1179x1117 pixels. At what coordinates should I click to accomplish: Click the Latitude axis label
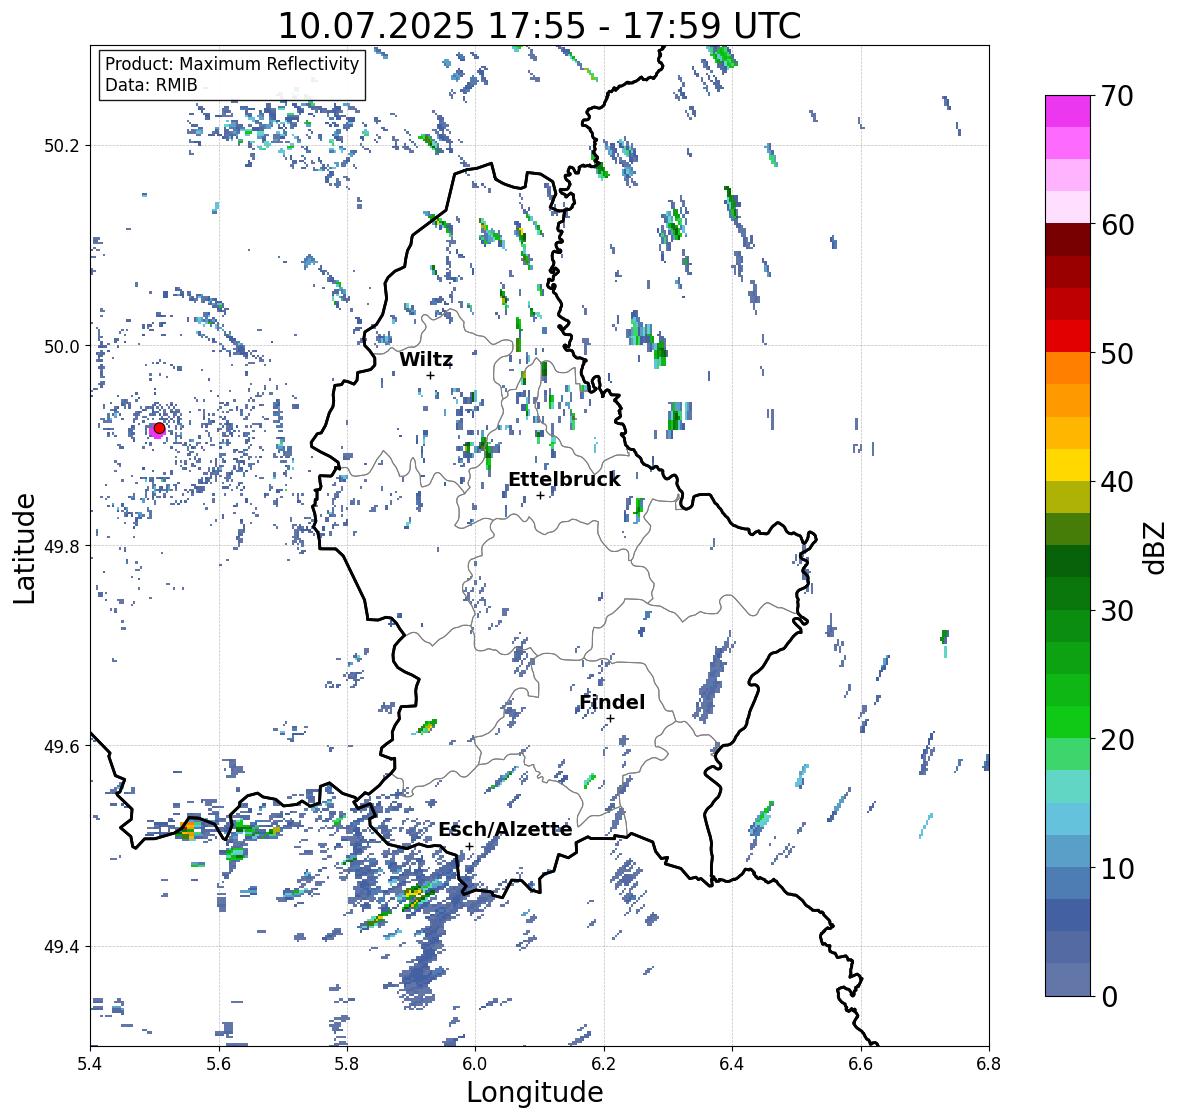[x=25, y=548]
